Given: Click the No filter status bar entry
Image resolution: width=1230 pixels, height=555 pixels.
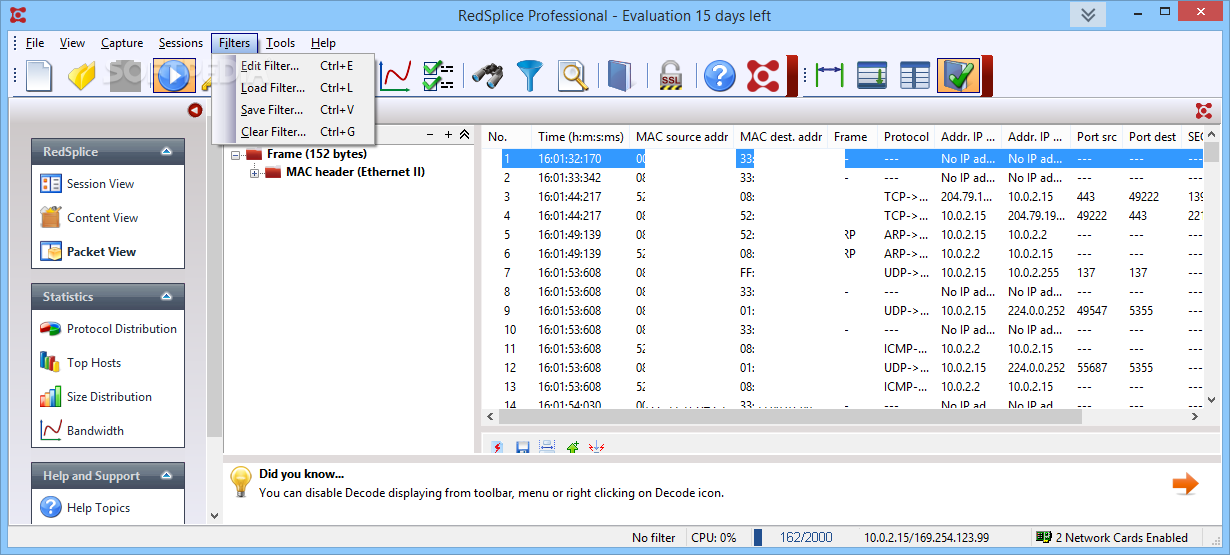Looking at the screenshot, I should (x=654, y=538).
